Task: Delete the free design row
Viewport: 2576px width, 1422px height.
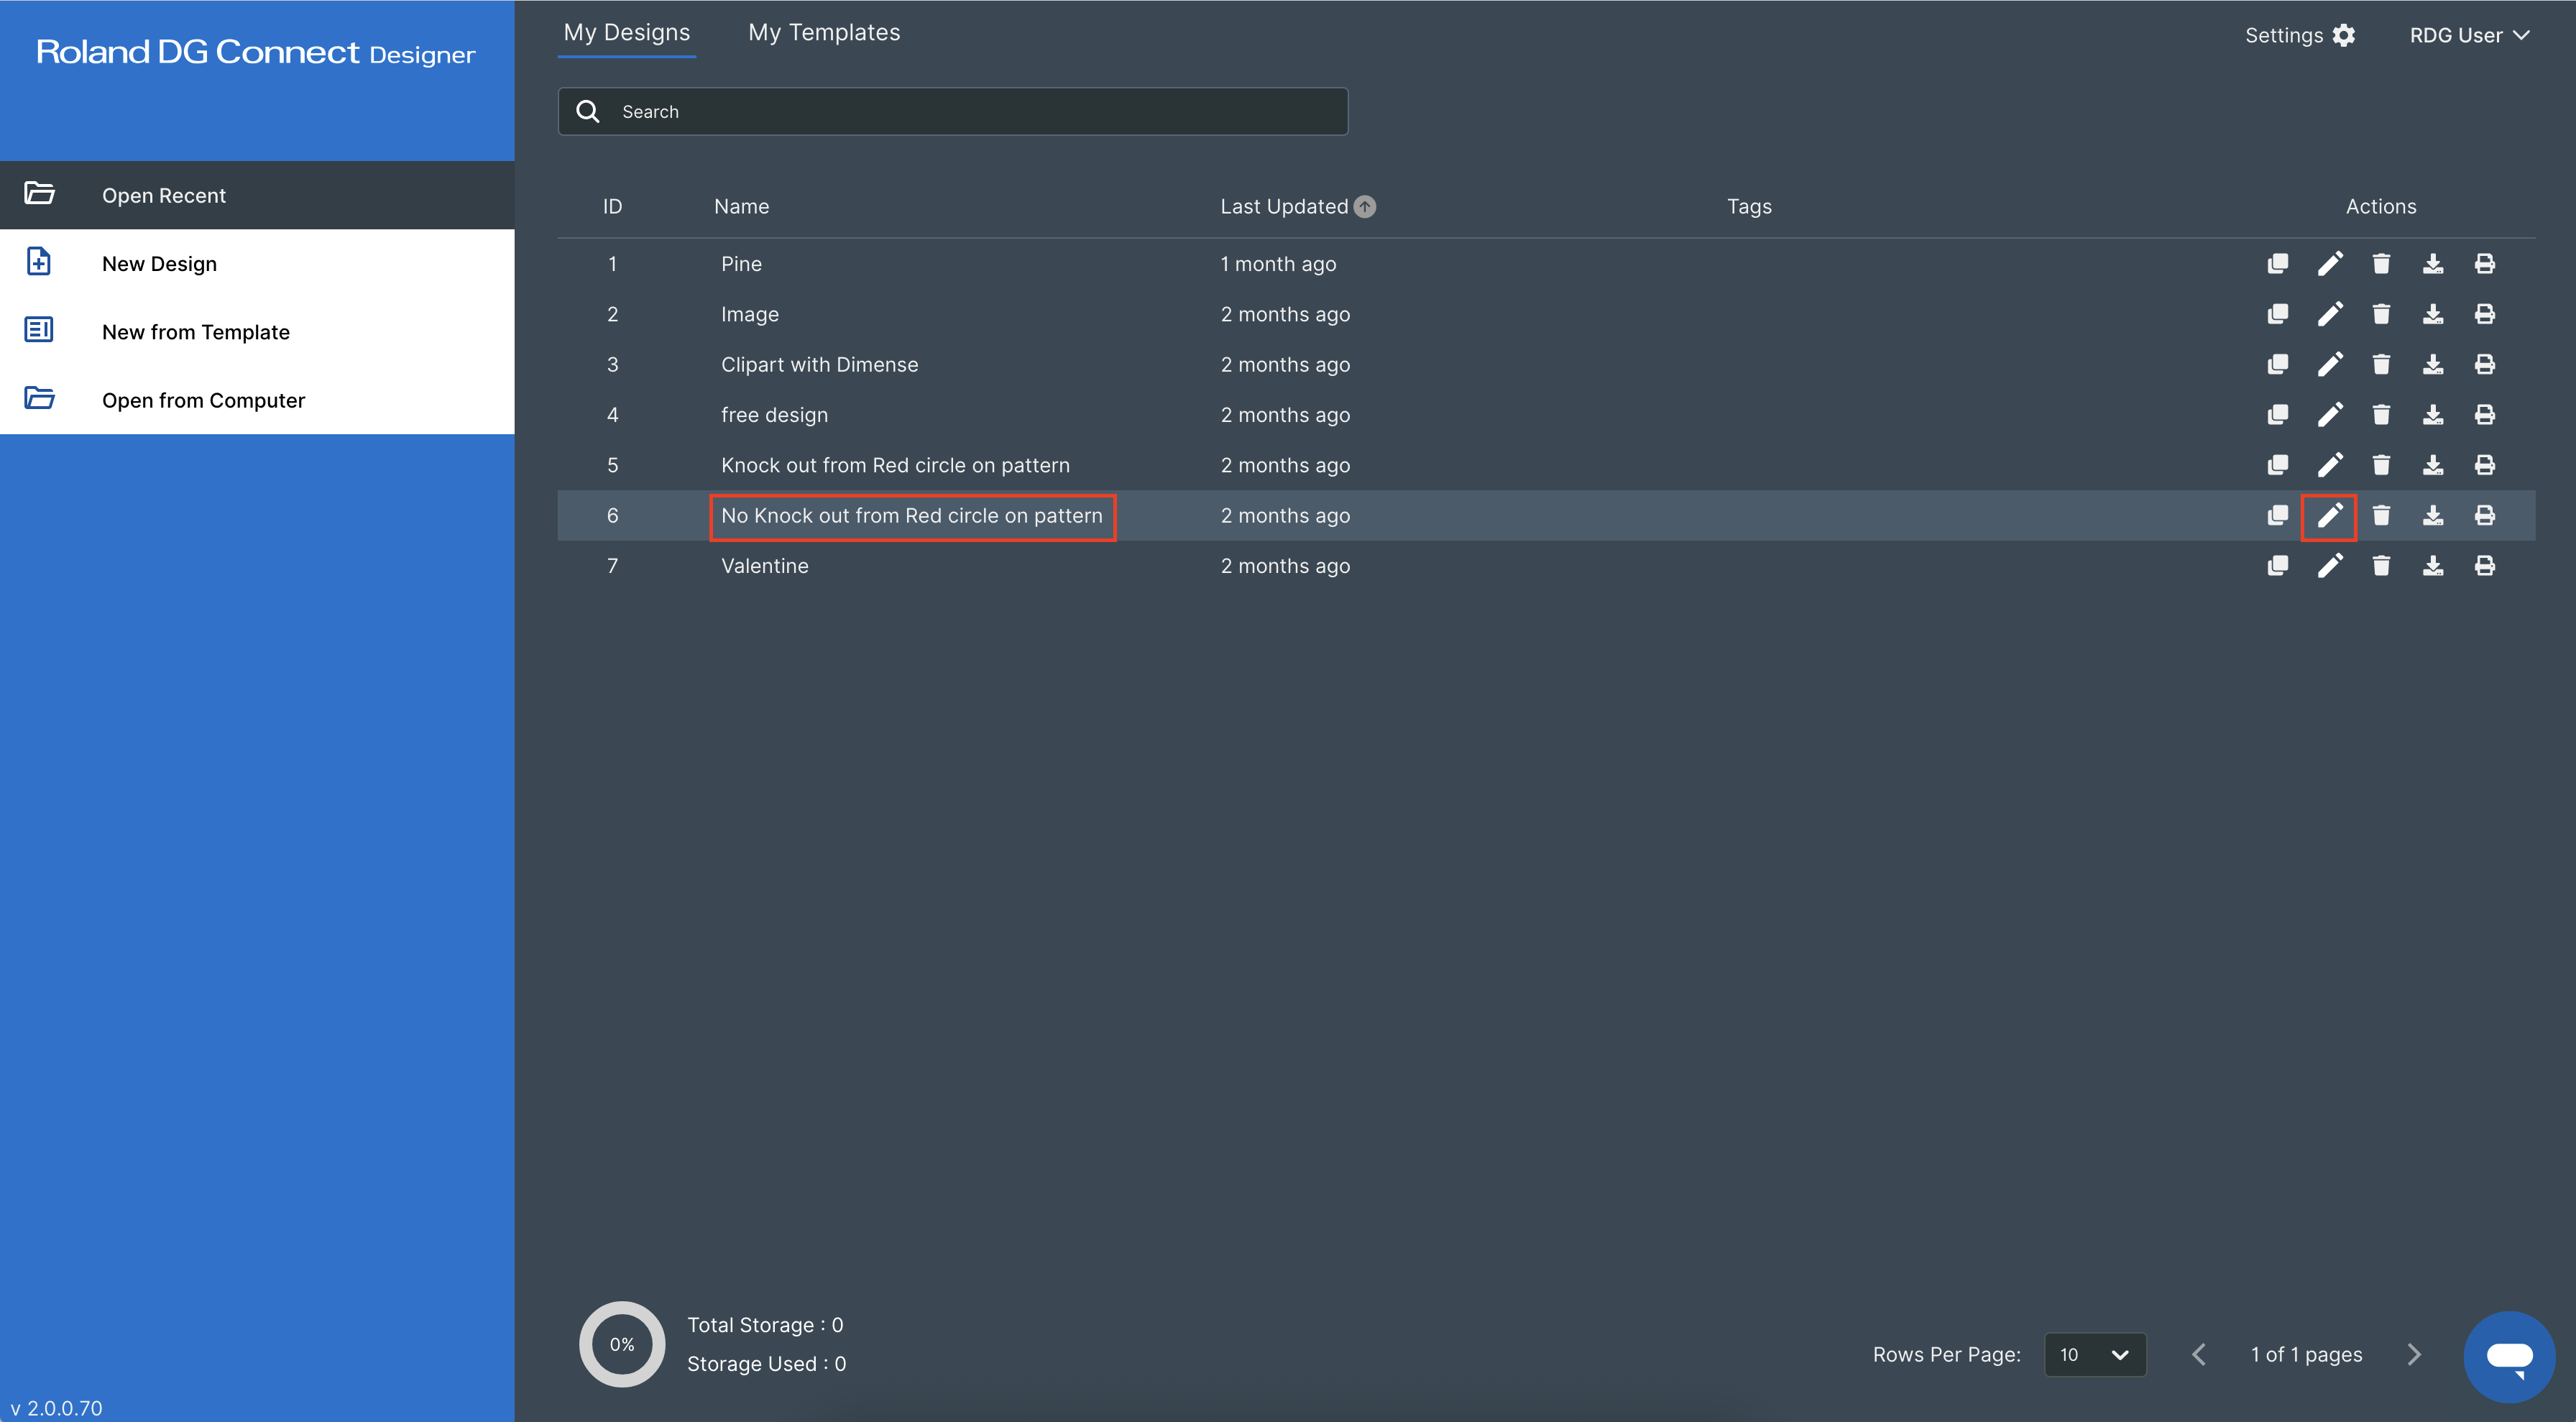Action: (2381, 415)
